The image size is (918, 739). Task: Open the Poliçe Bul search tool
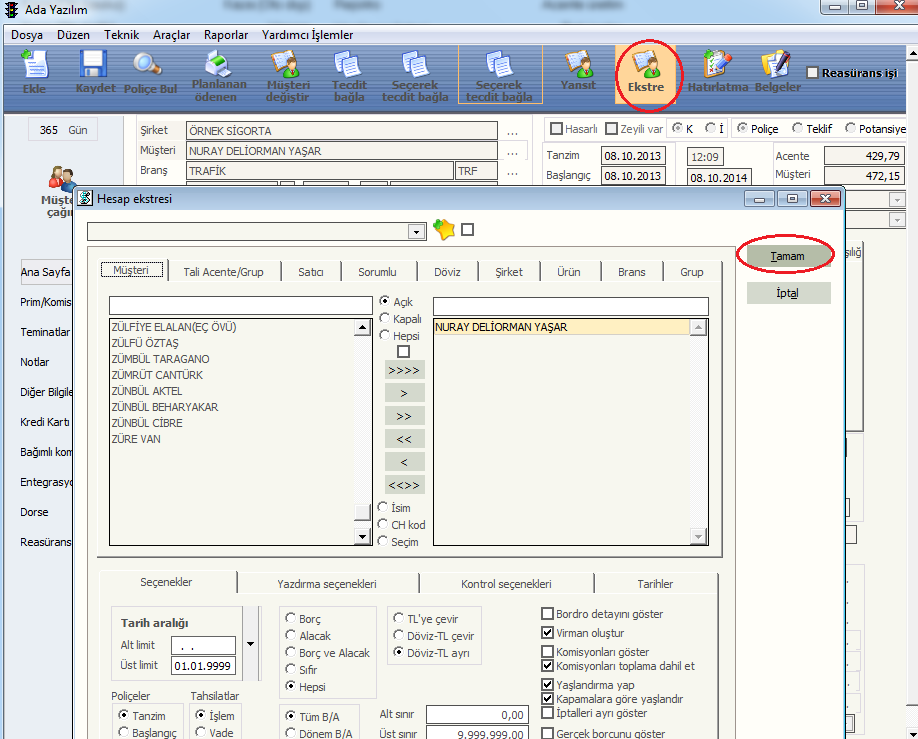(x=149, y=71)
